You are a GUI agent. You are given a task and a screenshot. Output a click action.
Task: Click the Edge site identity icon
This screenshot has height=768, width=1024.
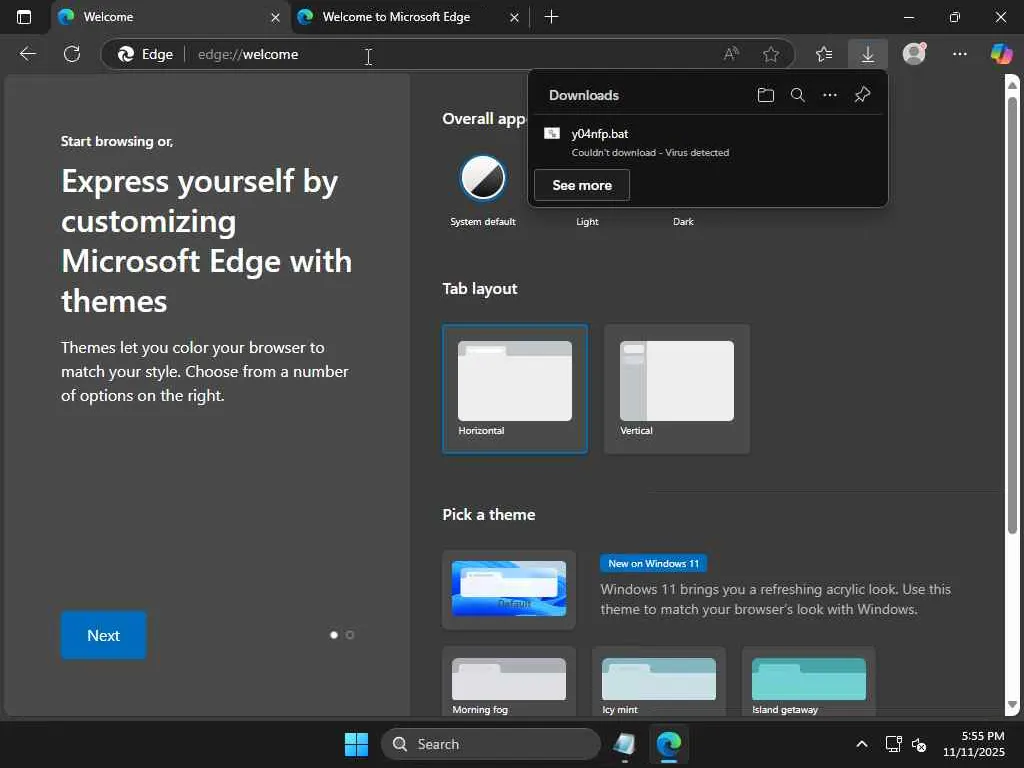click(x=125, y=54)
